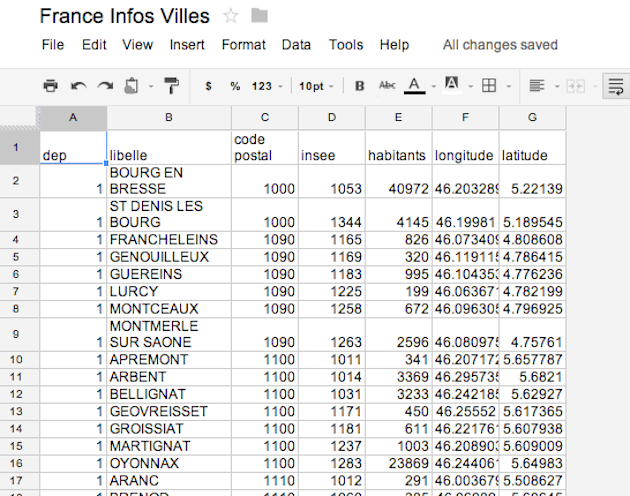Click the France Infos Villes title
Screen dimensions: 630x496
pos(124,16)
